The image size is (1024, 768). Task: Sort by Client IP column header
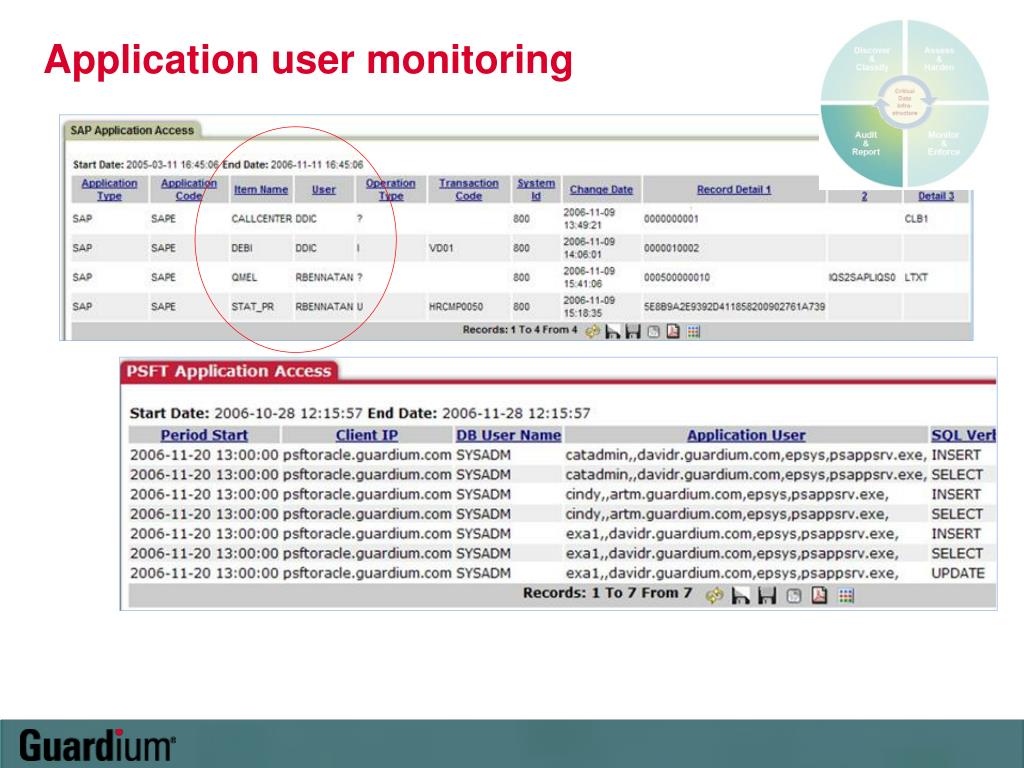pyautogui.click(x=366, y=435)
